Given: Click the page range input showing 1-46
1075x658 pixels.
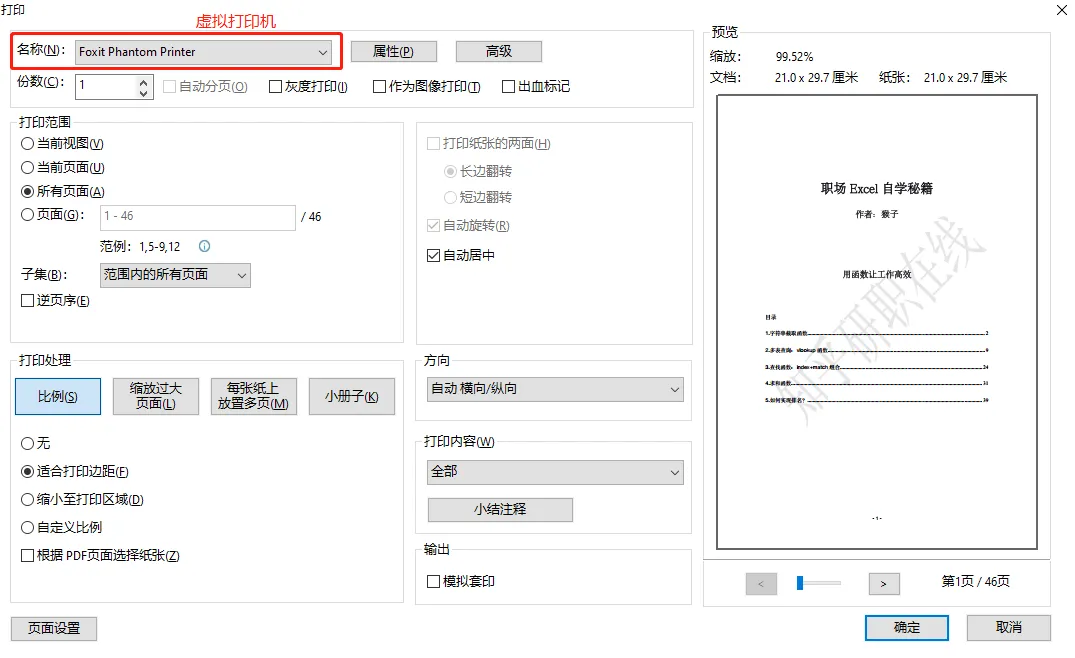Looking at the screenshot, I should tap(197, 217).
